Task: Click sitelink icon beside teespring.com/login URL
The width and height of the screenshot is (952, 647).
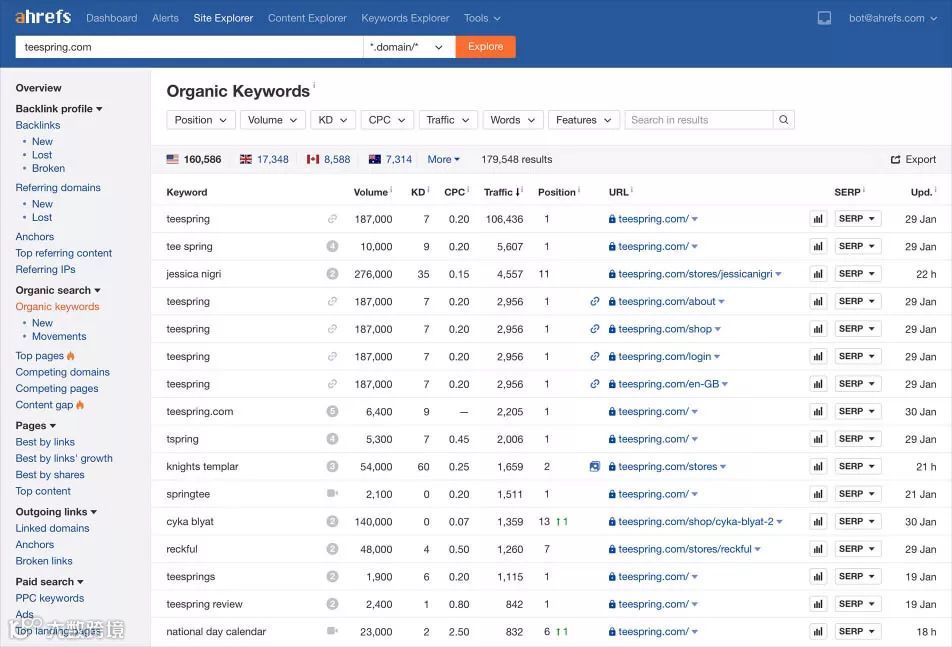Action: click(x=594, y=356)
